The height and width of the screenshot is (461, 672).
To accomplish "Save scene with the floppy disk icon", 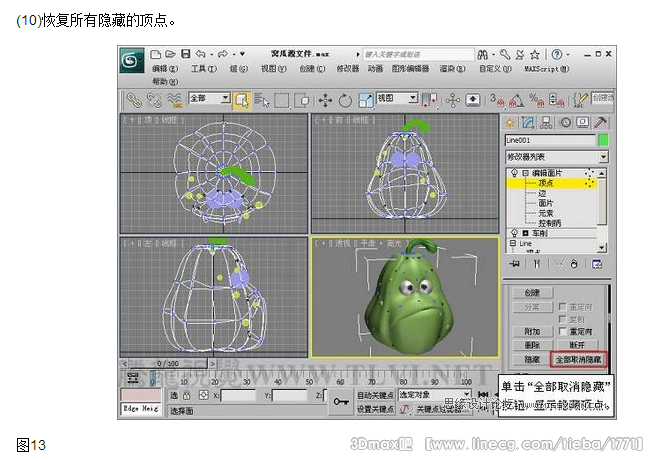I will coord(186,54).
